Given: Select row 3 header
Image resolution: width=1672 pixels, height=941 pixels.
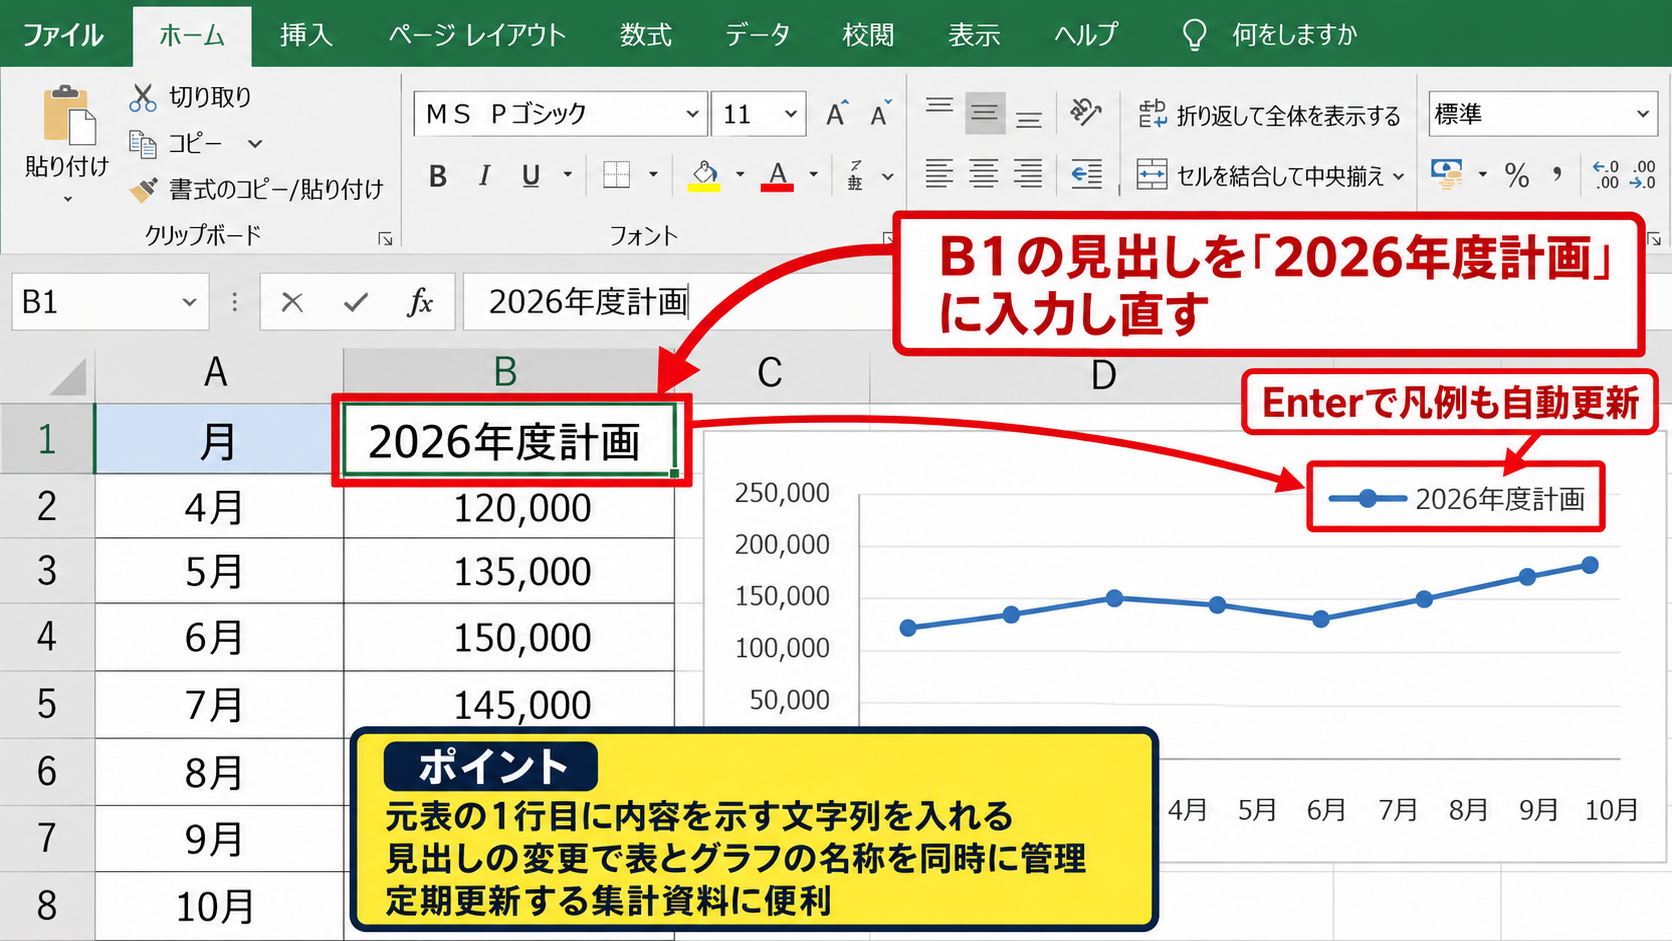Looking at the screenshot, I should (x=47, y=571).
